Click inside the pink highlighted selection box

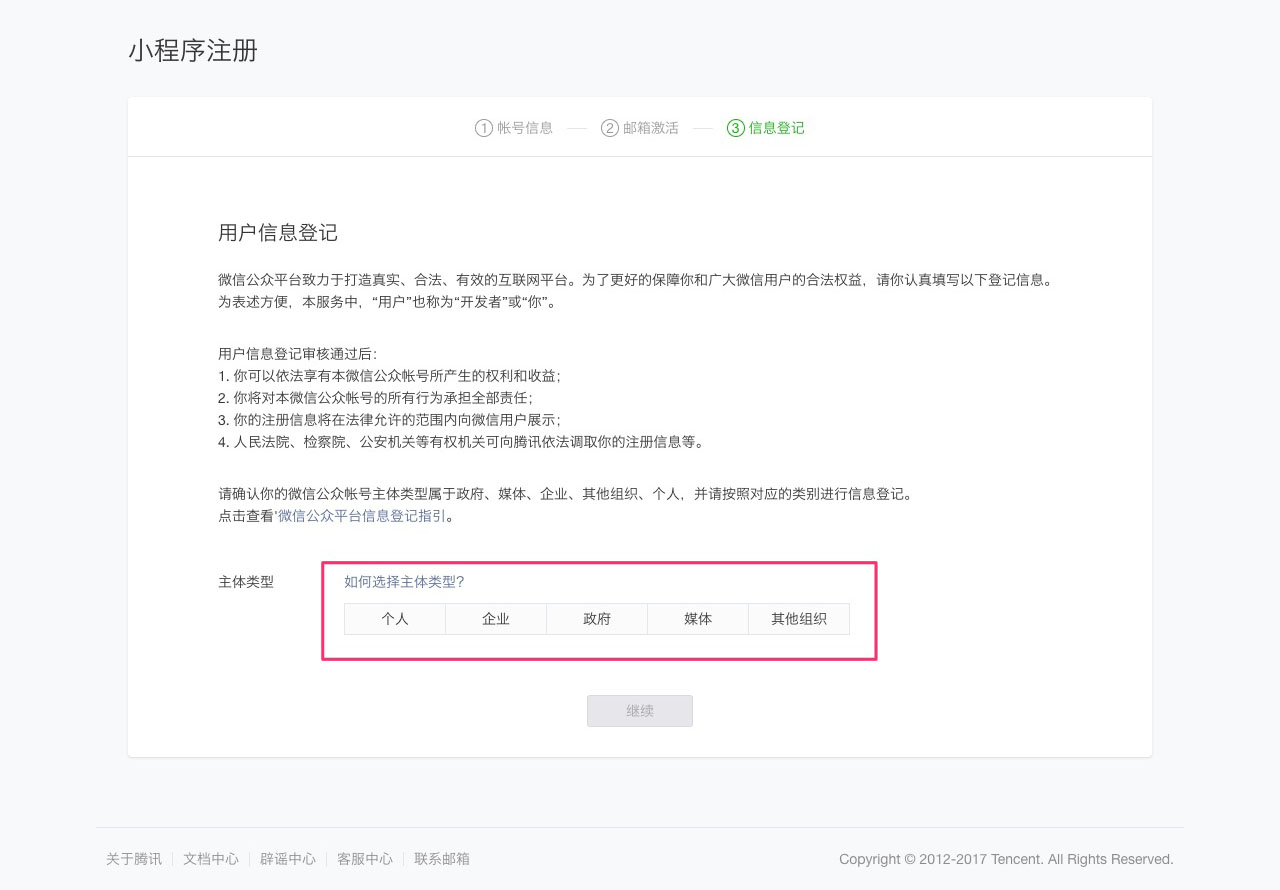599,610
